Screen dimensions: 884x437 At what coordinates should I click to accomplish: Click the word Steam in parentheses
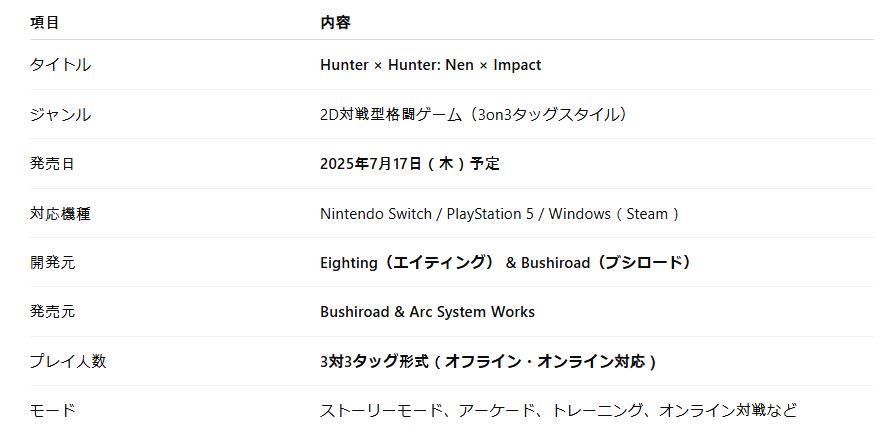click(x=647, y=213)
